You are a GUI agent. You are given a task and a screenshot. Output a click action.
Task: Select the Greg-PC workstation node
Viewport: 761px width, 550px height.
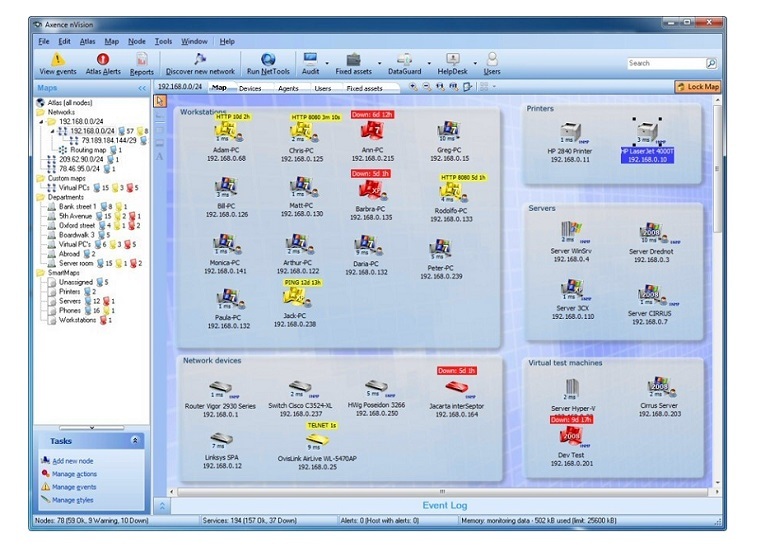coord(449,140)
